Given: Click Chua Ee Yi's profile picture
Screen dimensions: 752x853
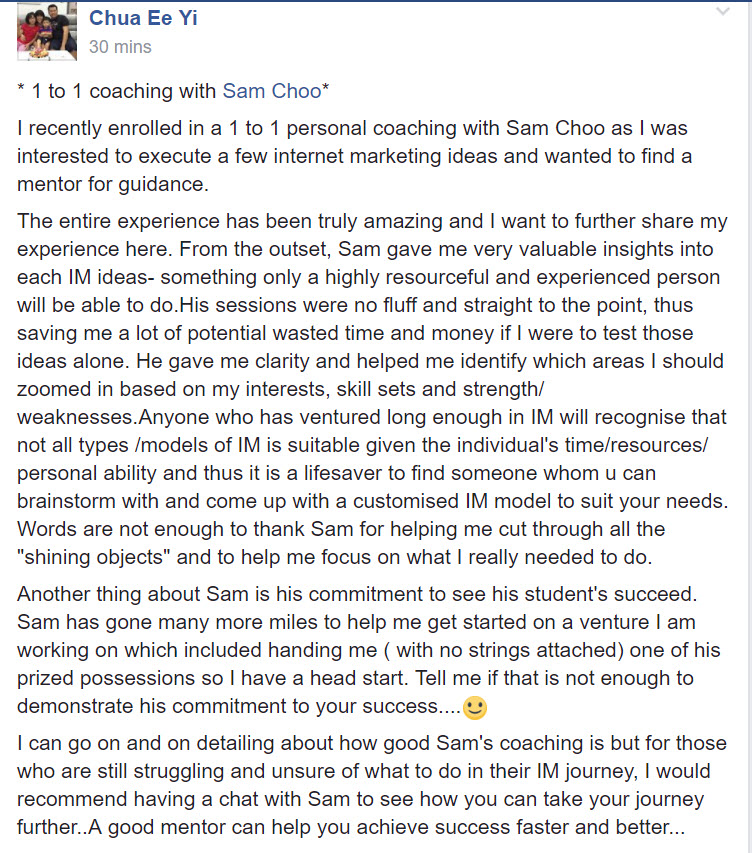Looking at the screenshot, I should point(47,32).
